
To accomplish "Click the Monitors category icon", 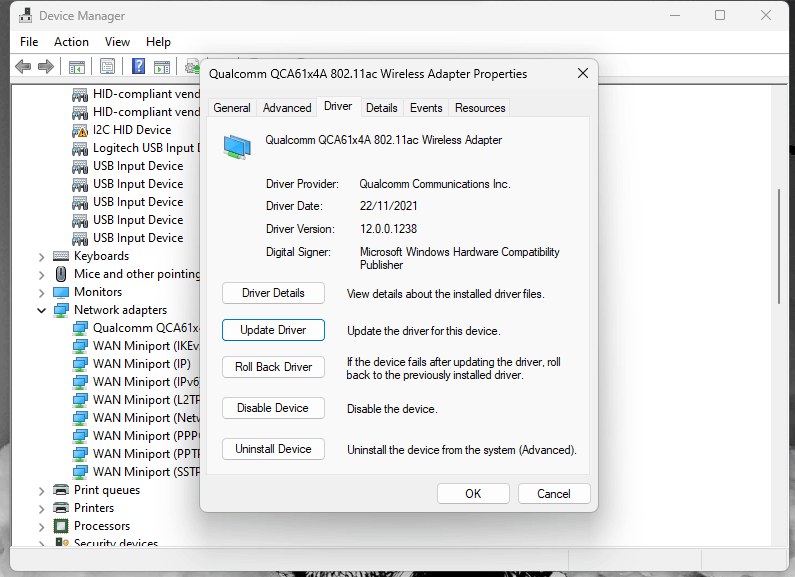I will (x=61, y=292).
